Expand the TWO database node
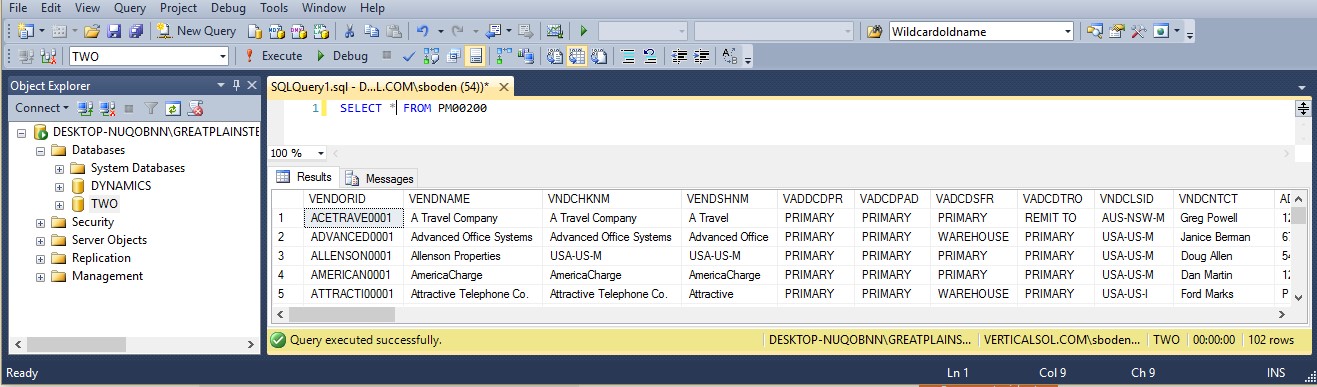Viewport: 1317px width, 387px height. [x=59, y=204]
